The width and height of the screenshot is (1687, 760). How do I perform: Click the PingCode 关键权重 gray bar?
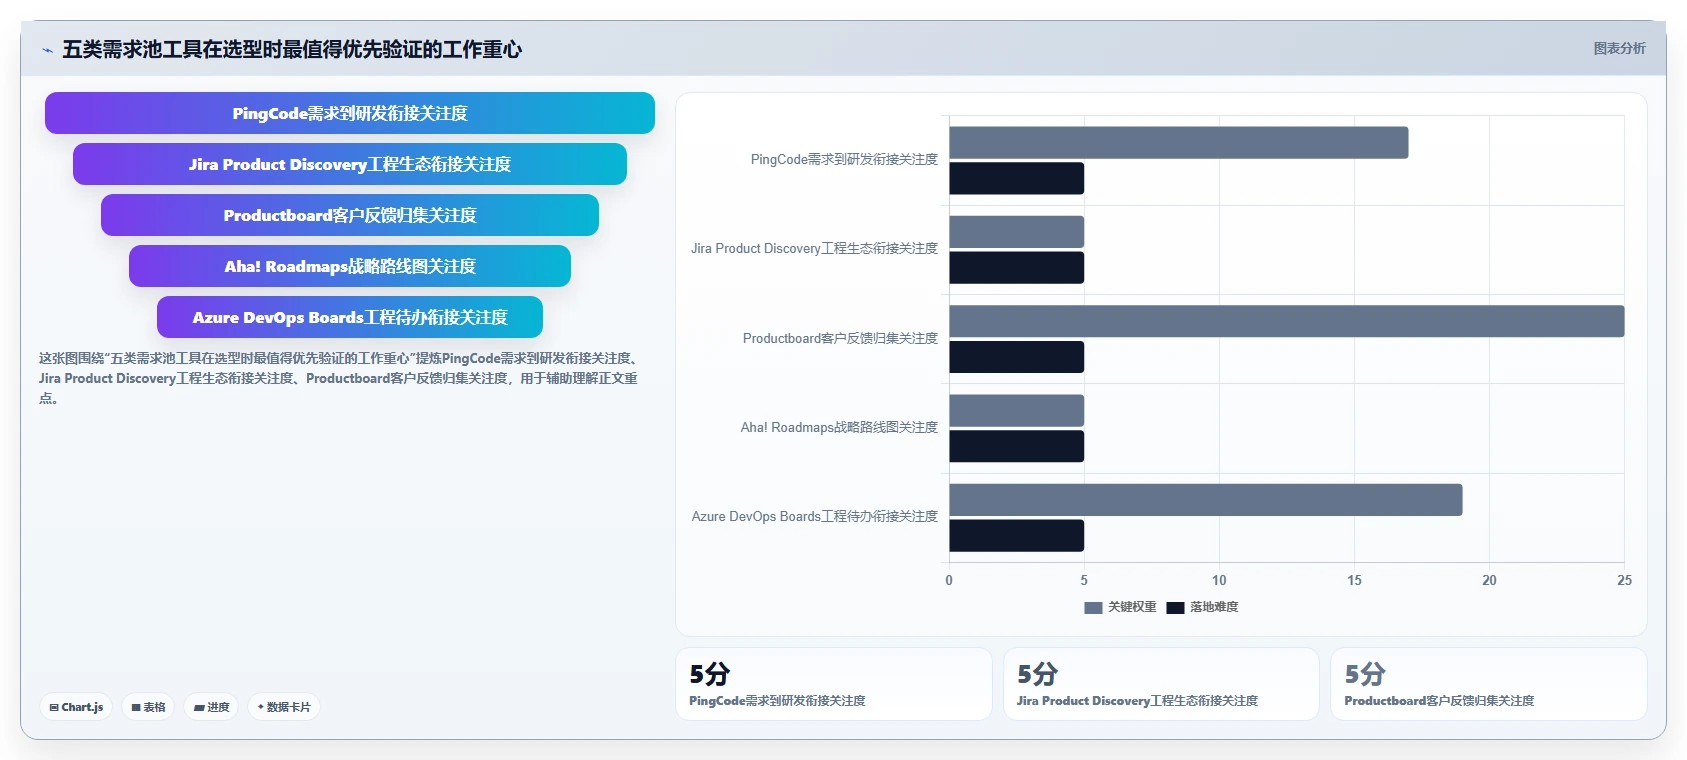1179,142
